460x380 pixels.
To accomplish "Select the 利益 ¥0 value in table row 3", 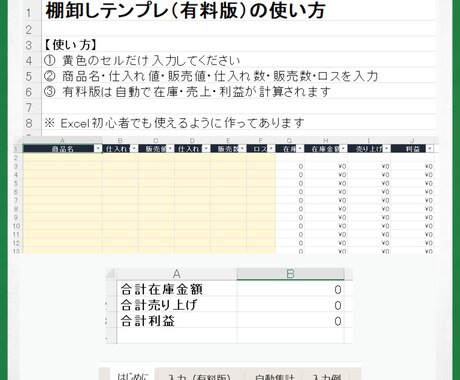I will [412, 166].
